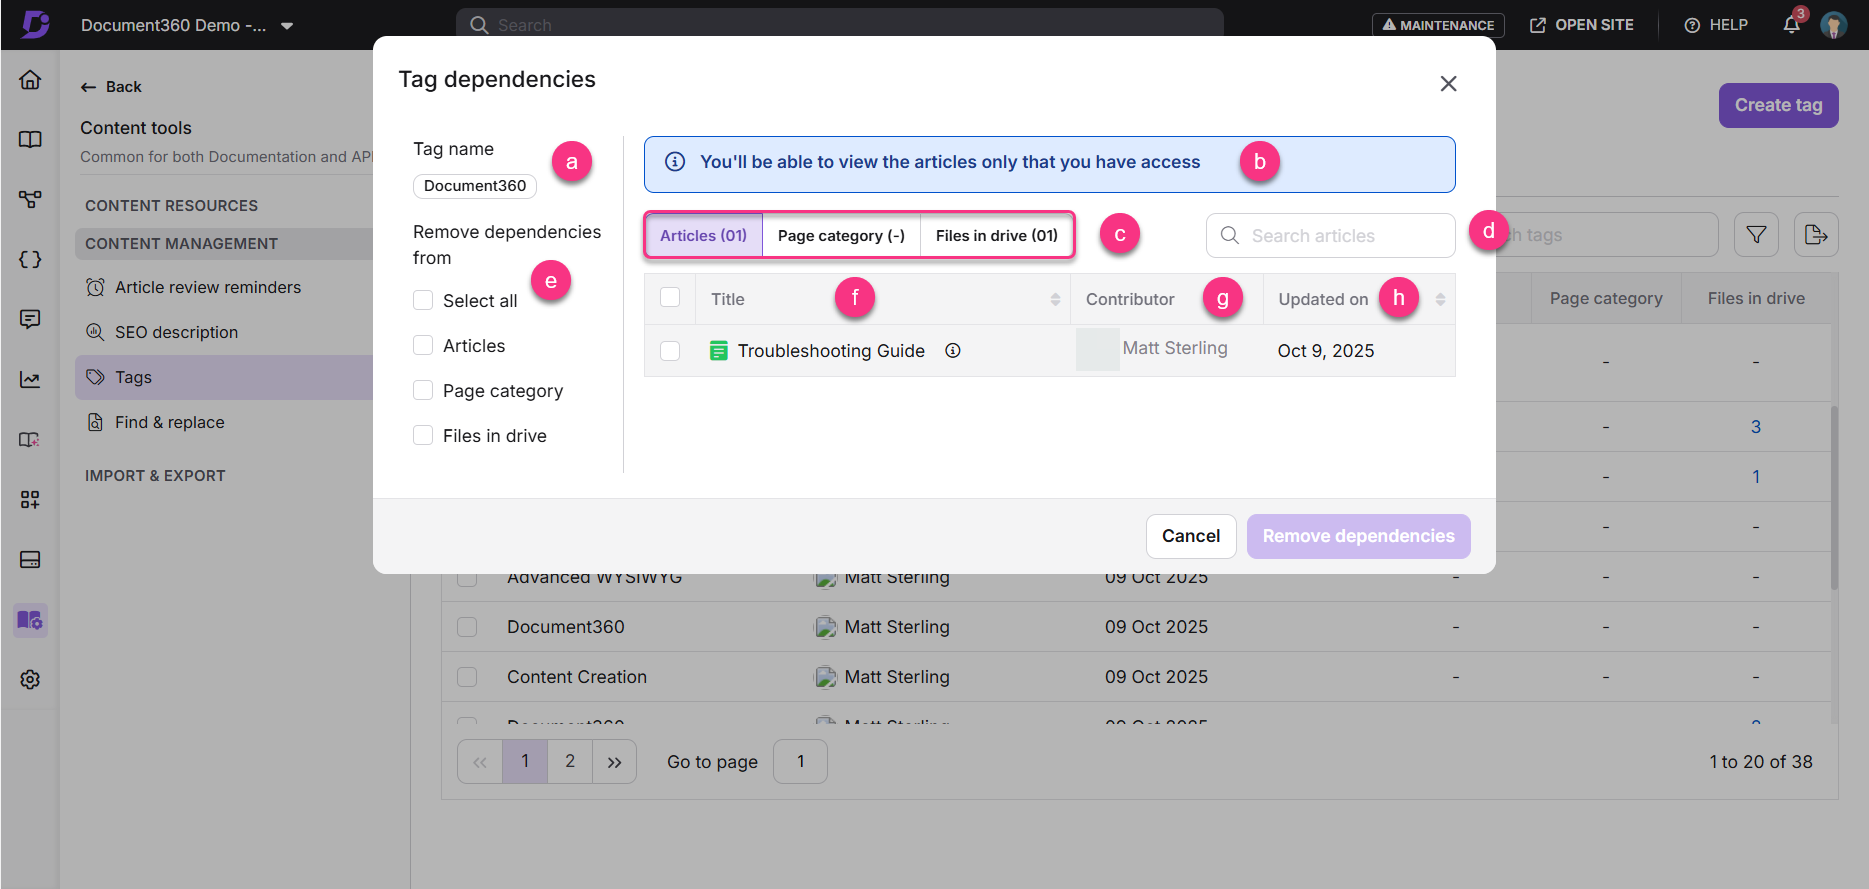
Task: Click the top Search bar
Action: coord(840,24)
